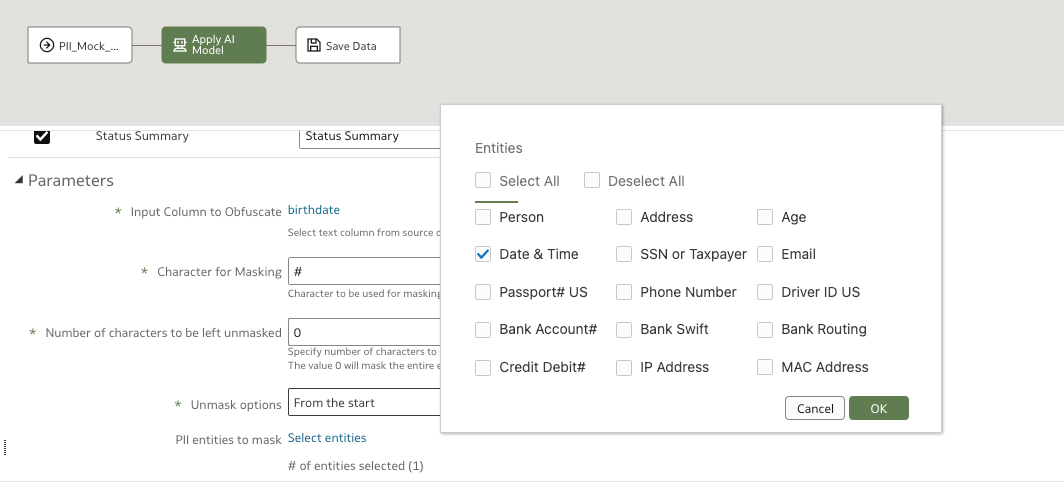Toggle the Date & Time entity checkbox
1064x484 pixels.
pos(483,254)
